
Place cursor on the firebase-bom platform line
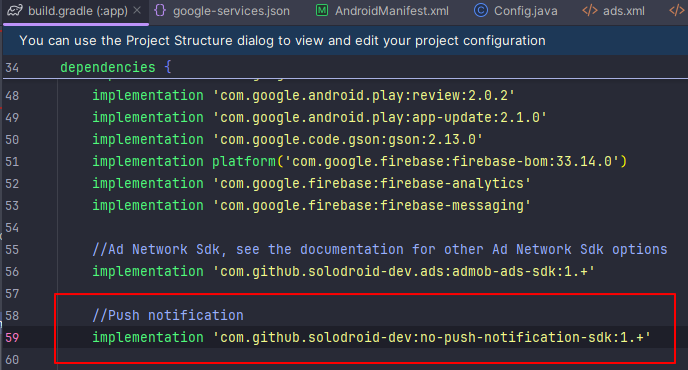[359, 162]
